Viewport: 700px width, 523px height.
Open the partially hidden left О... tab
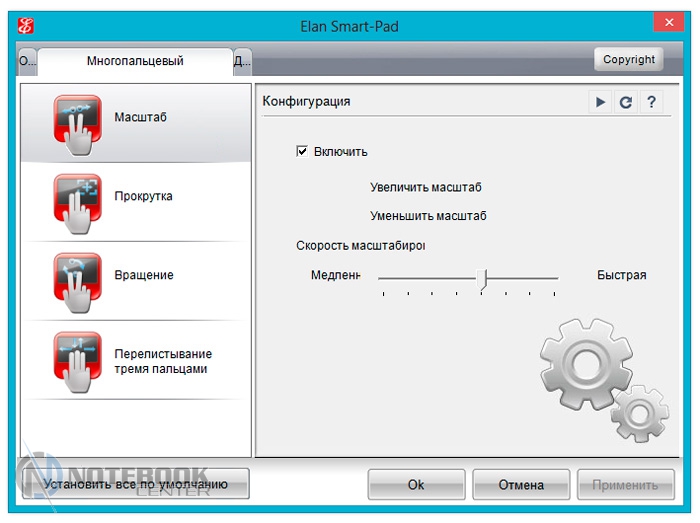28,61
